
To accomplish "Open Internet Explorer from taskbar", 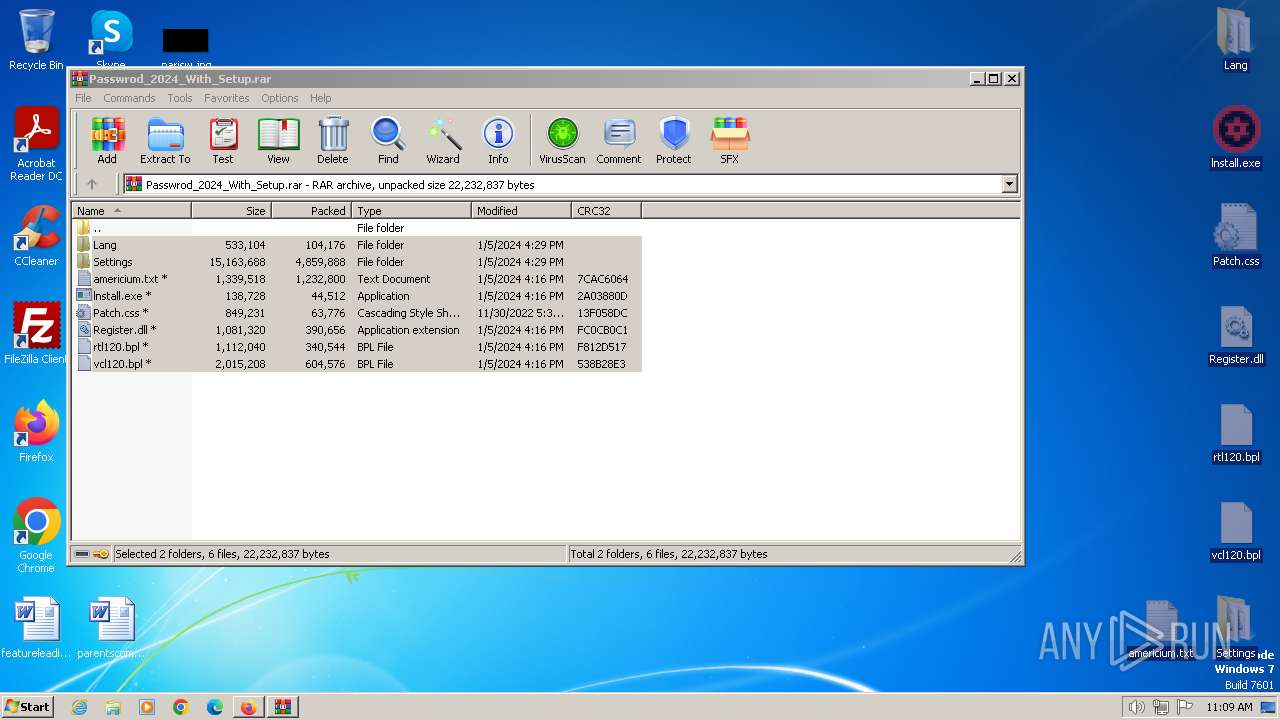I will [x=79, y=707].
